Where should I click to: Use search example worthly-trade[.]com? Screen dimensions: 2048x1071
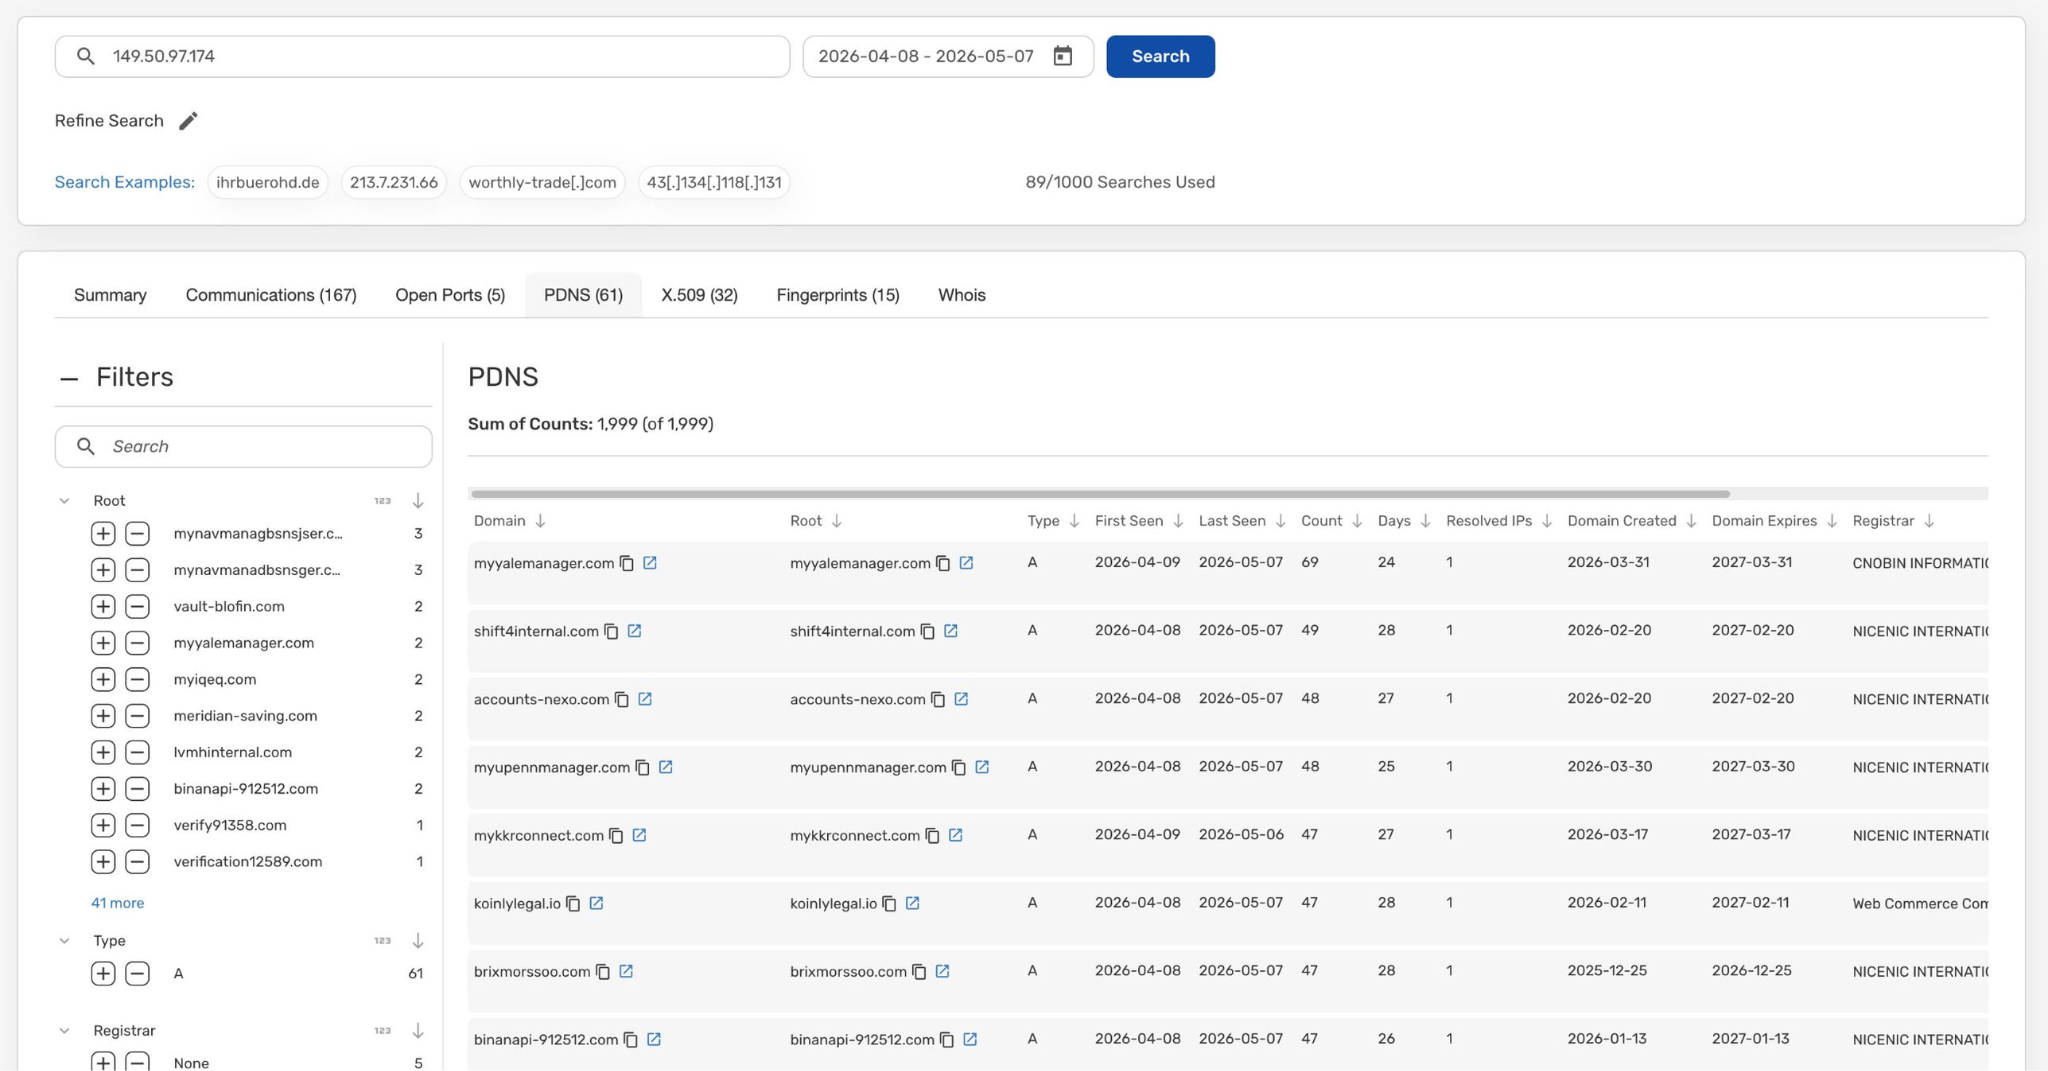pos(542,182)
